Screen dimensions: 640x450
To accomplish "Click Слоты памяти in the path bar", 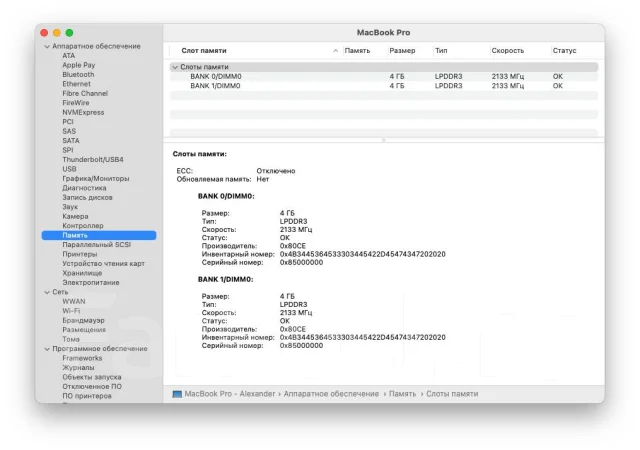I will pos(452,394).
